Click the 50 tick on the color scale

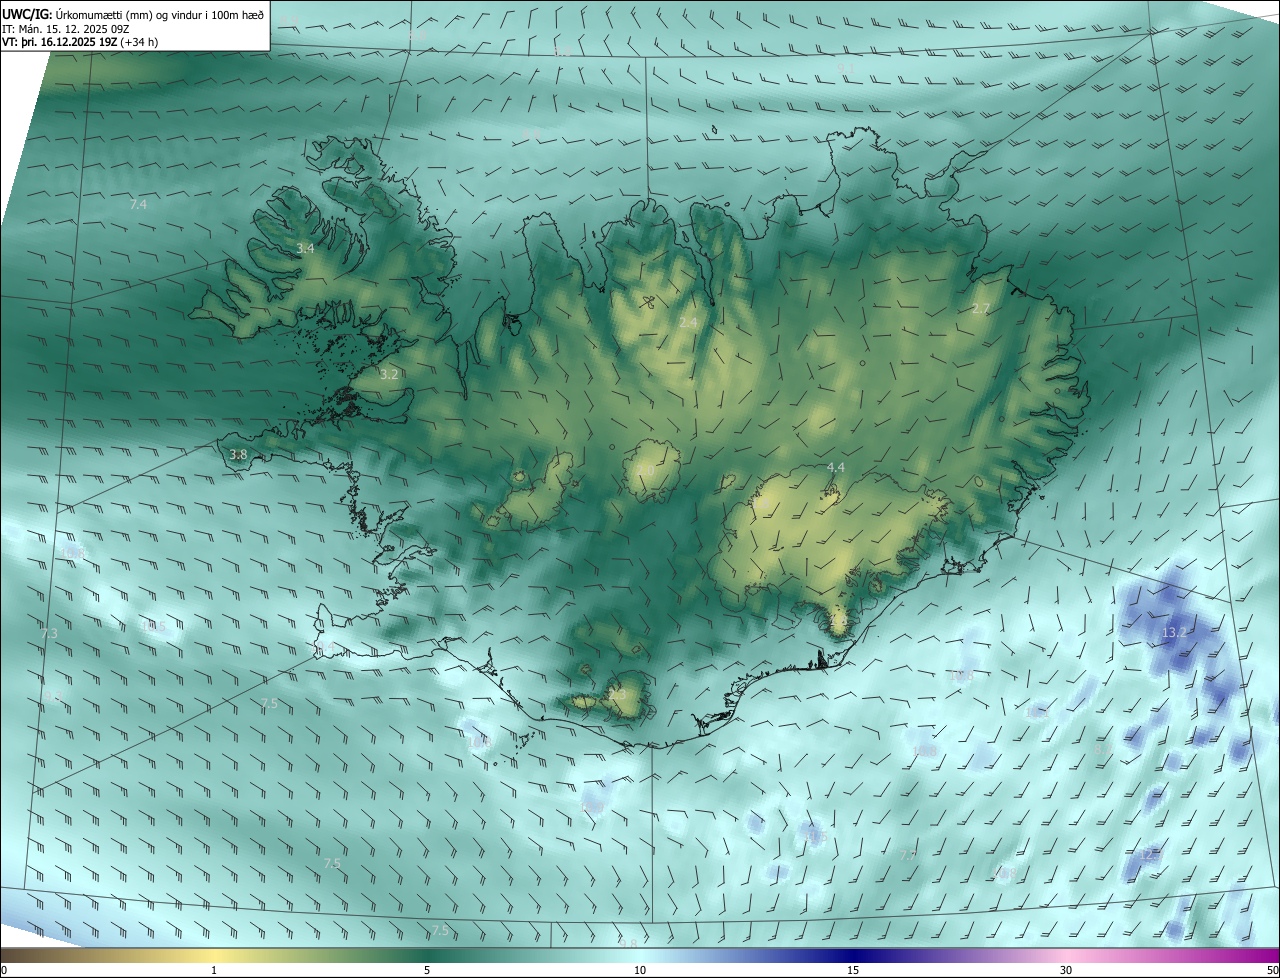click(1272, 970)
